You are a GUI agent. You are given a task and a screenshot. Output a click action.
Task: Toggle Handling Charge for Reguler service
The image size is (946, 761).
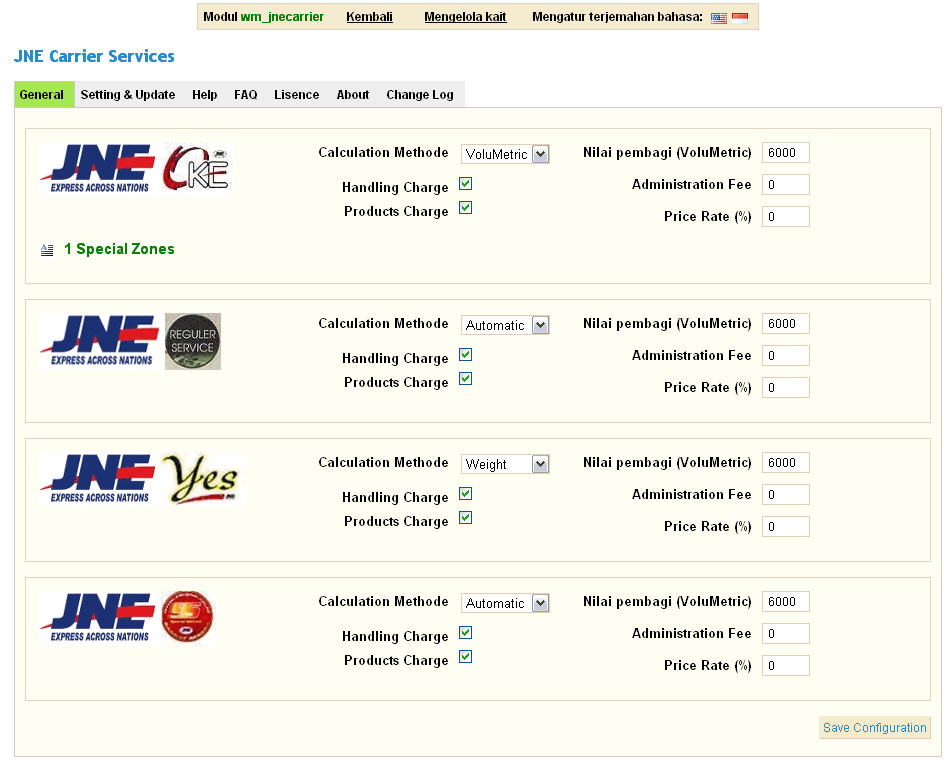pyautogui.click(x=465, y=354)
